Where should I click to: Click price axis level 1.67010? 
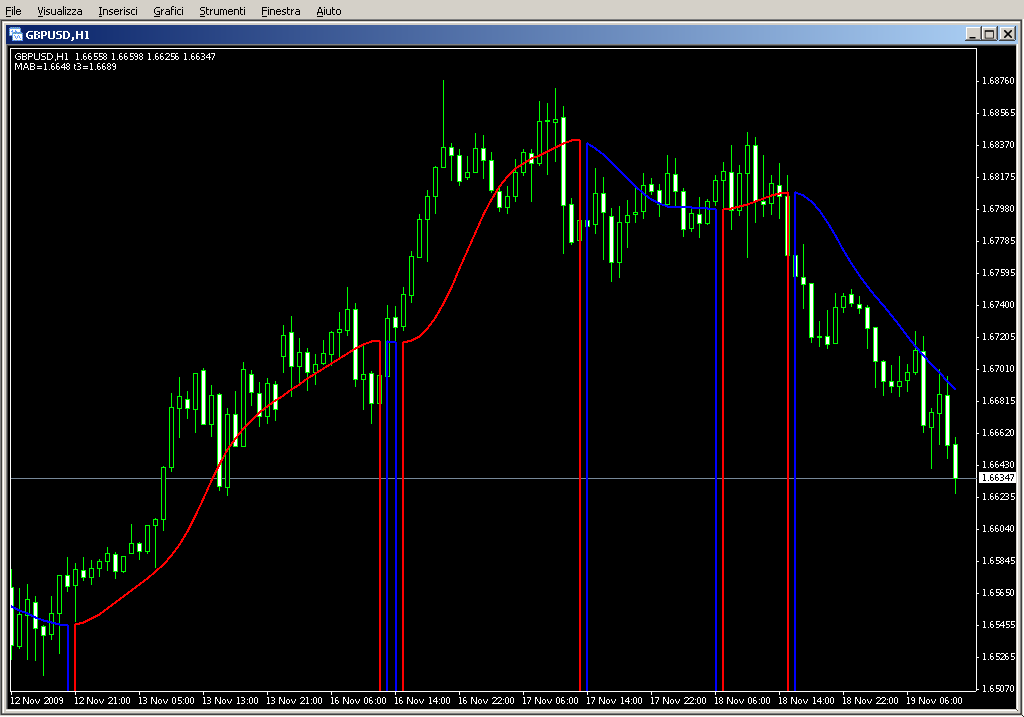pyautogui.click(x=999, y=369)
